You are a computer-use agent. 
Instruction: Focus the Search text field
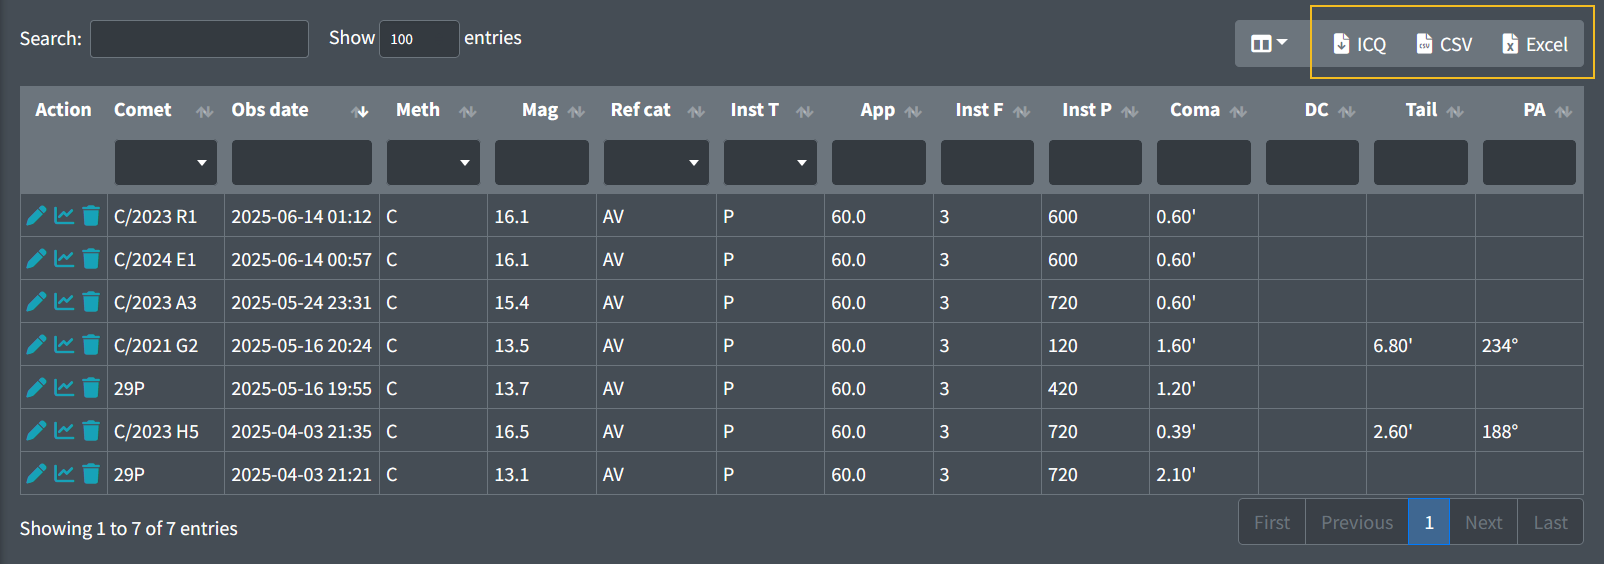[x=200, y=39]
